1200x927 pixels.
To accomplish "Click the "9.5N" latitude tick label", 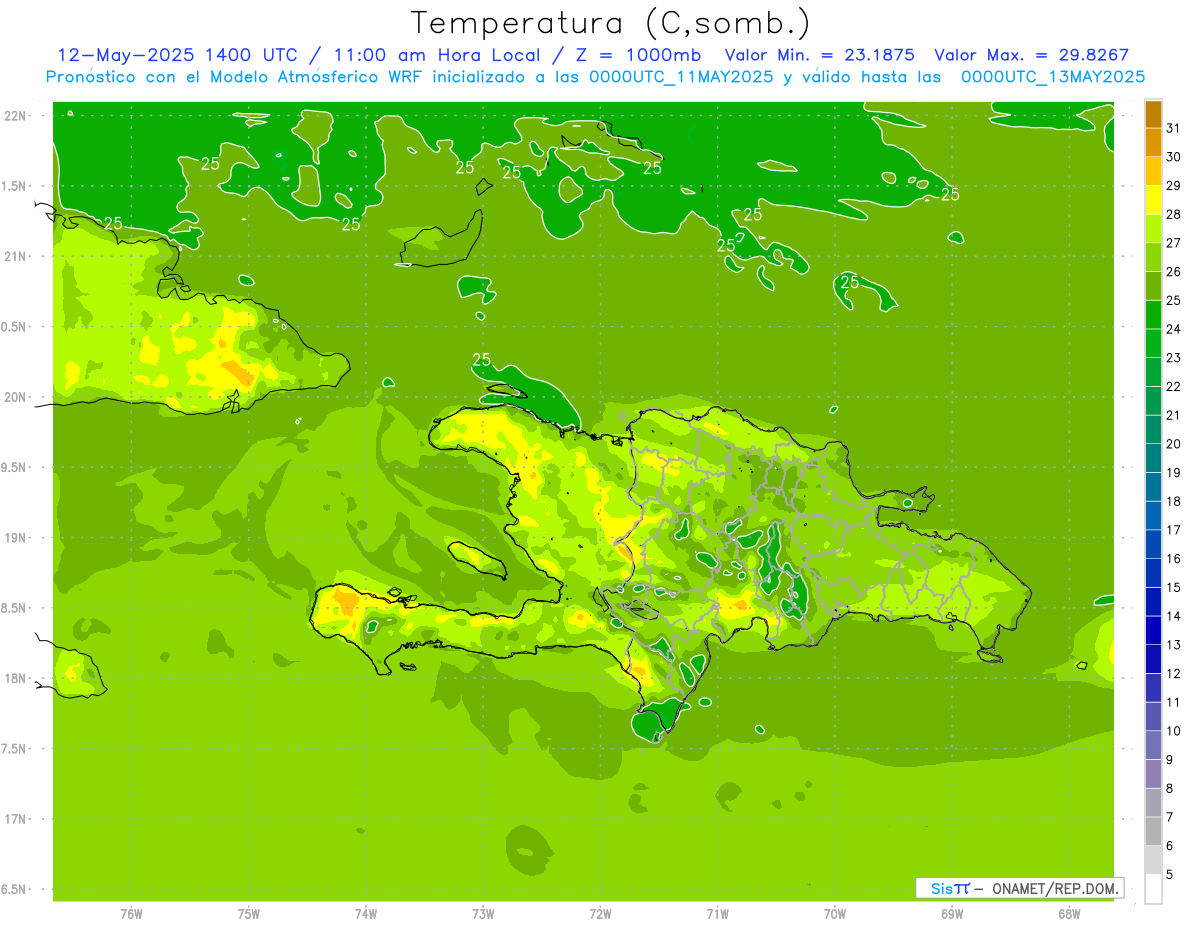I will click(x=15, y=468).
